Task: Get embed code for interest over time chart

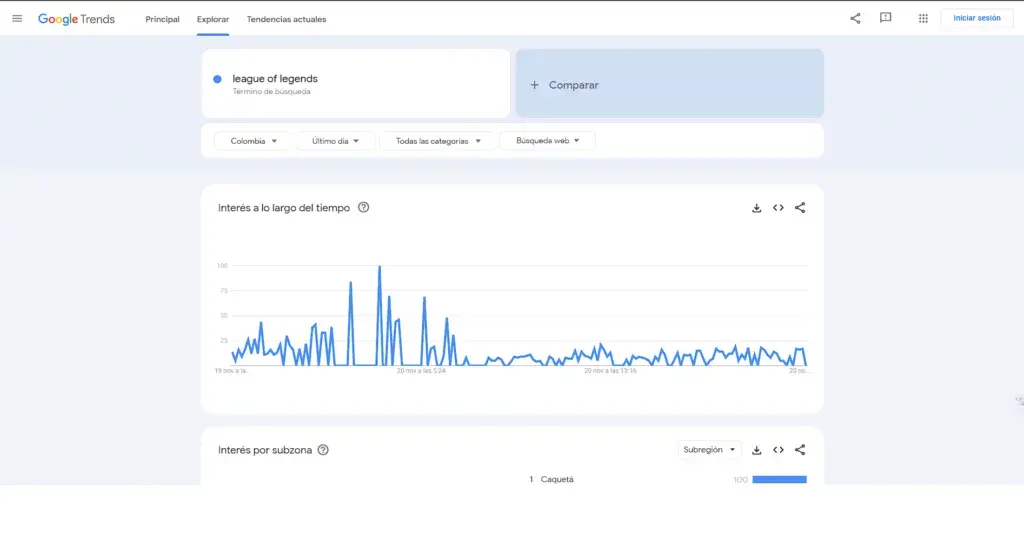Action: click(778, 208)
